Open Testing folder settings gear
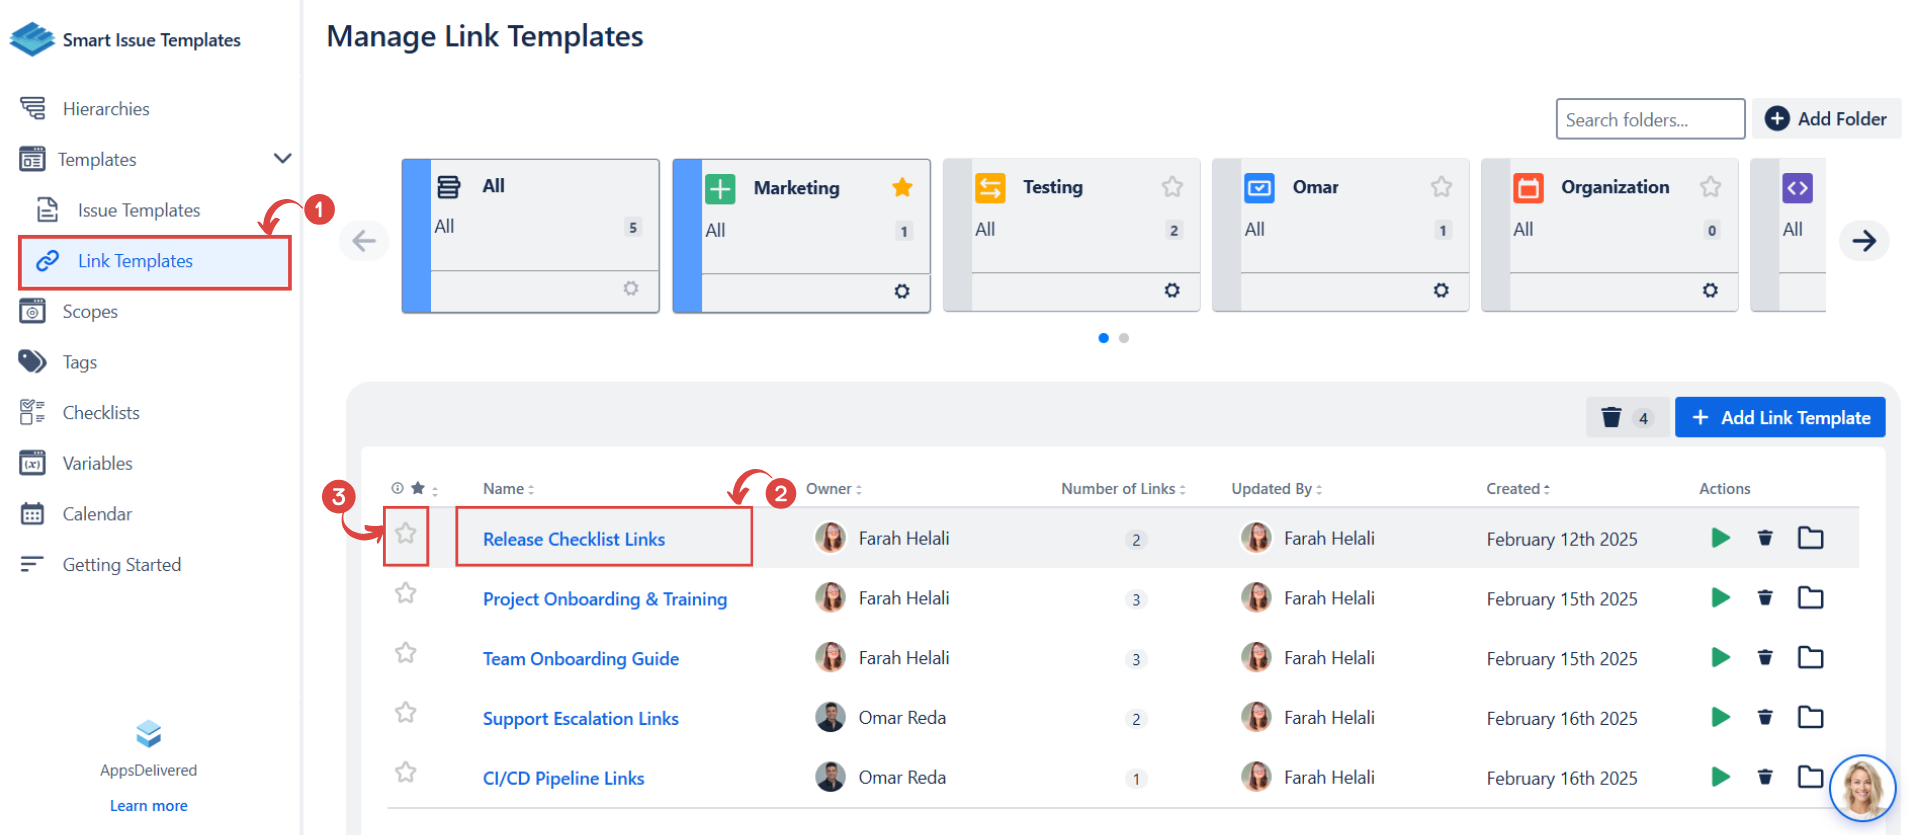Screen dimensions: 1918x835 point(1172,290)
